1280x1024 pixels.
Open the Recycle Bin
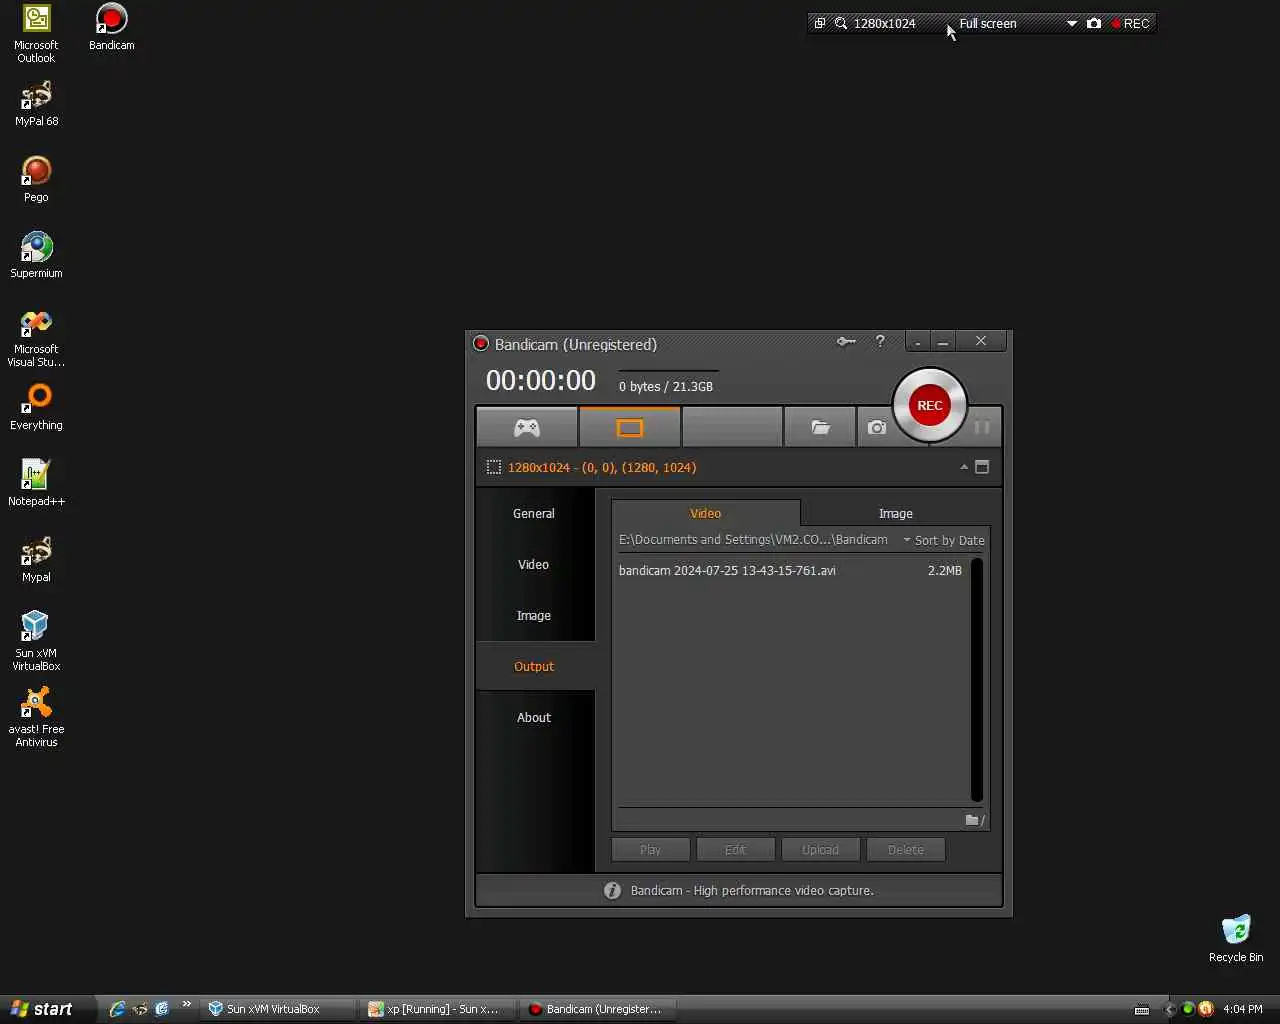coord(1236,939)
